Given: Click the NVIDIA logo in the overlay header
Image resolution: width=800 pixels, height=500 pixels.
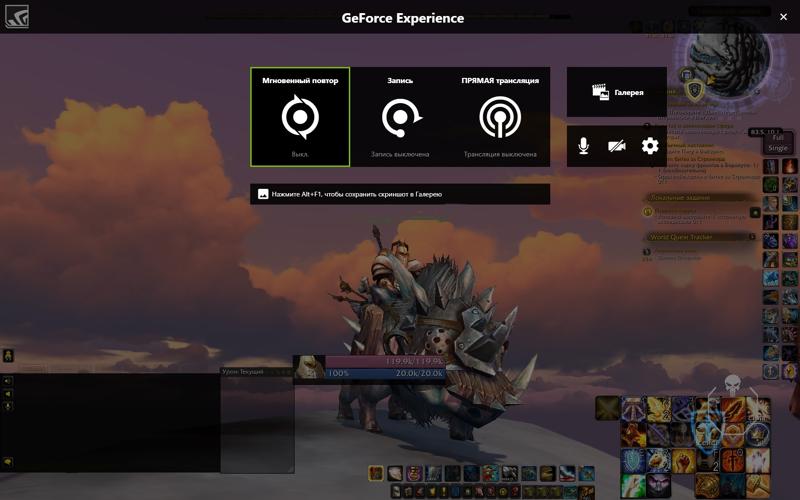Looking at the screenshot, I should coord(16,16).
